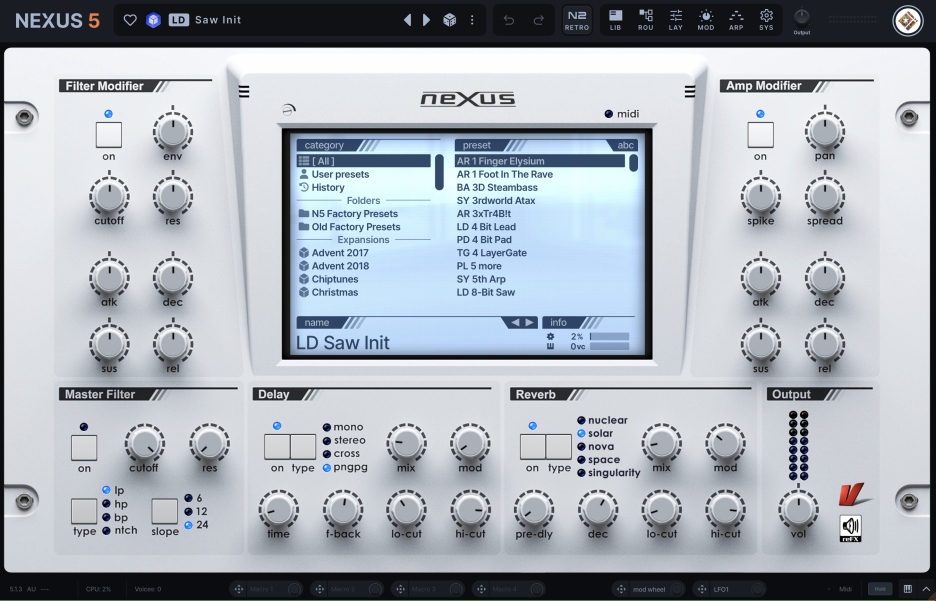Open the ARP arpeggiator tab
This screenshot has width=936, height=601.
coord(736,20)
